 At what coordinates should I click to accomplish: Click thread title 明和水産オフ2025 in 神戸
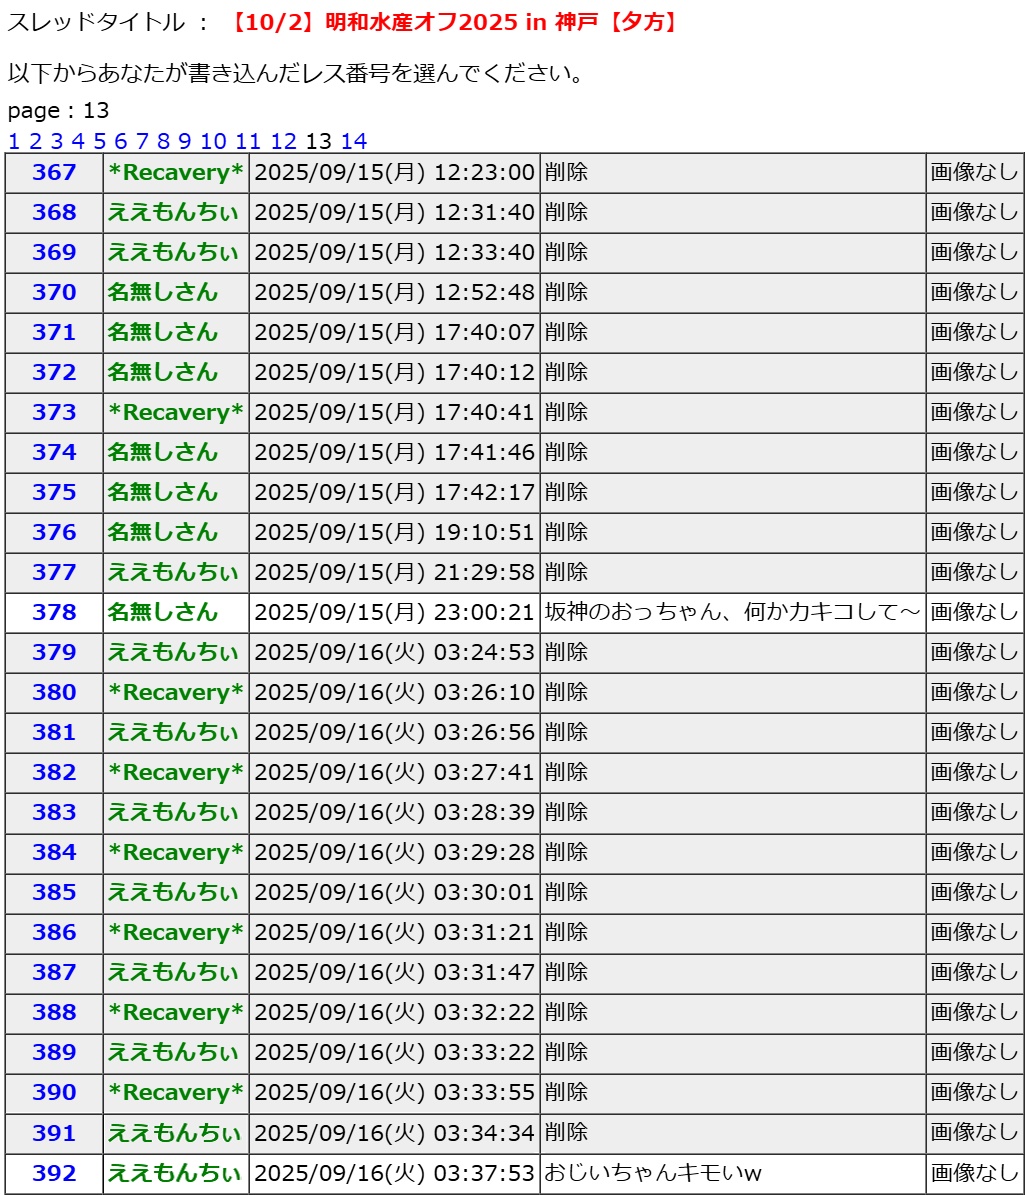tap(454, 22)
